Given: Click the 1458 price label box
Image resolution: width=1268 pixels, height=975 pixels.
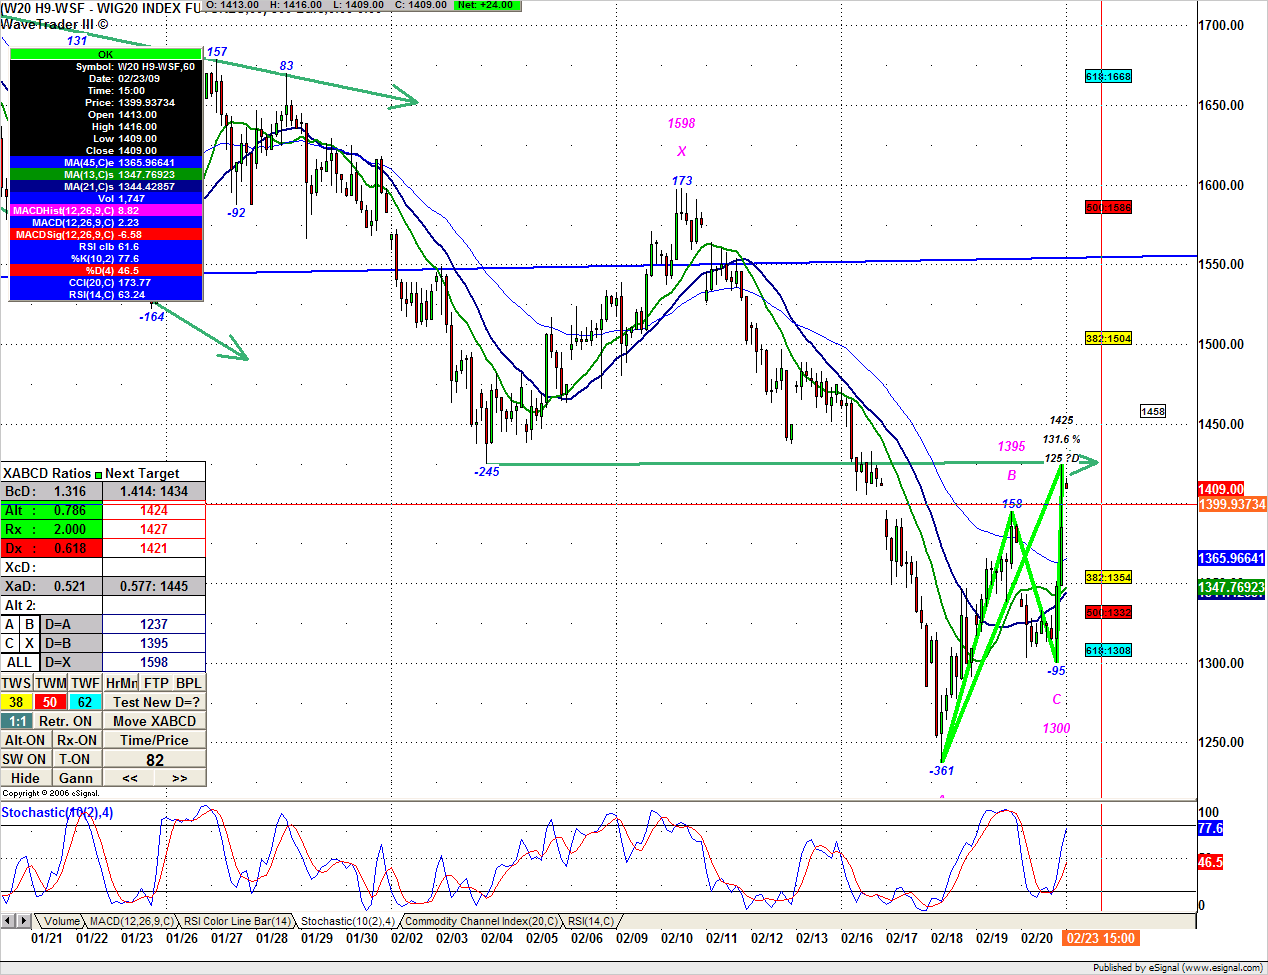Looking at the screenshot, I should (1153, 411).
